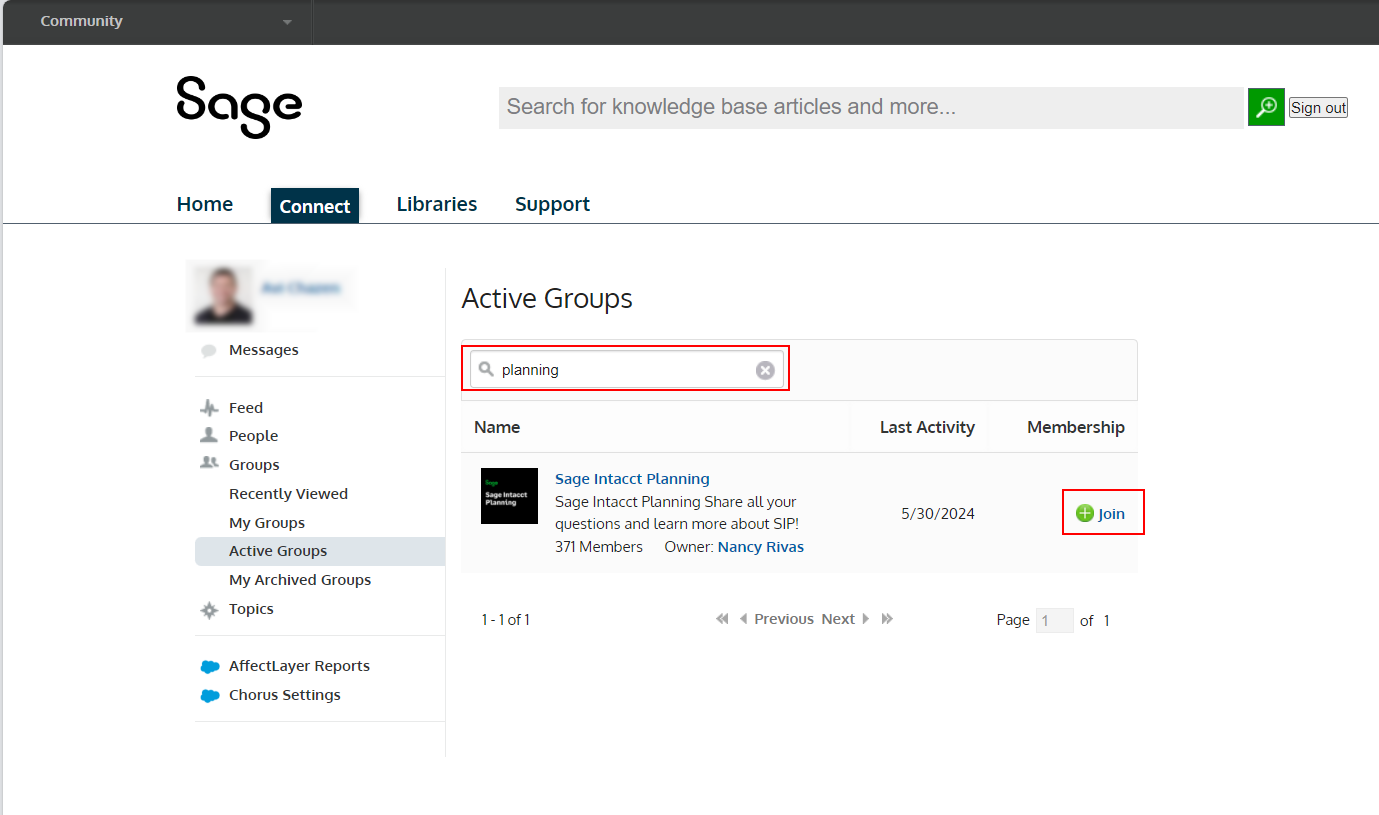
Task: Clear the planning search with the X icon
Action: [x=765, y=371]
